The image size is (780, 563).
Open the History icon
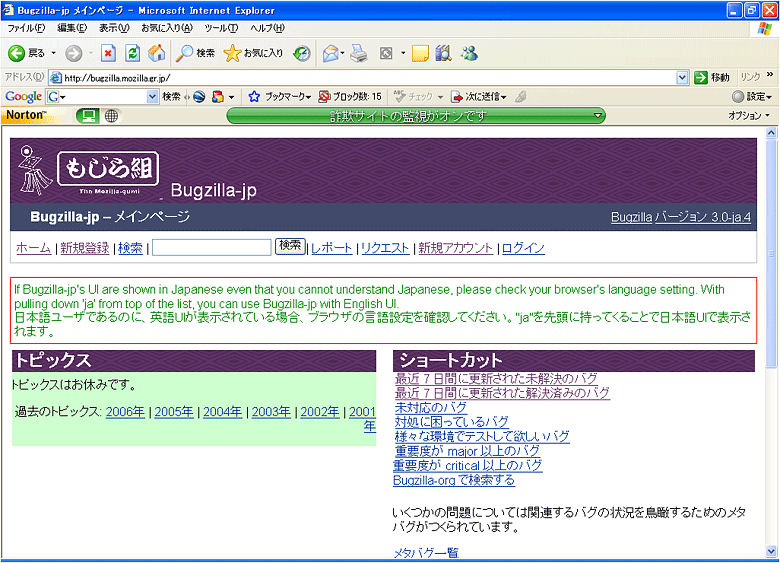pyautogui.click(x=302, y=53)
